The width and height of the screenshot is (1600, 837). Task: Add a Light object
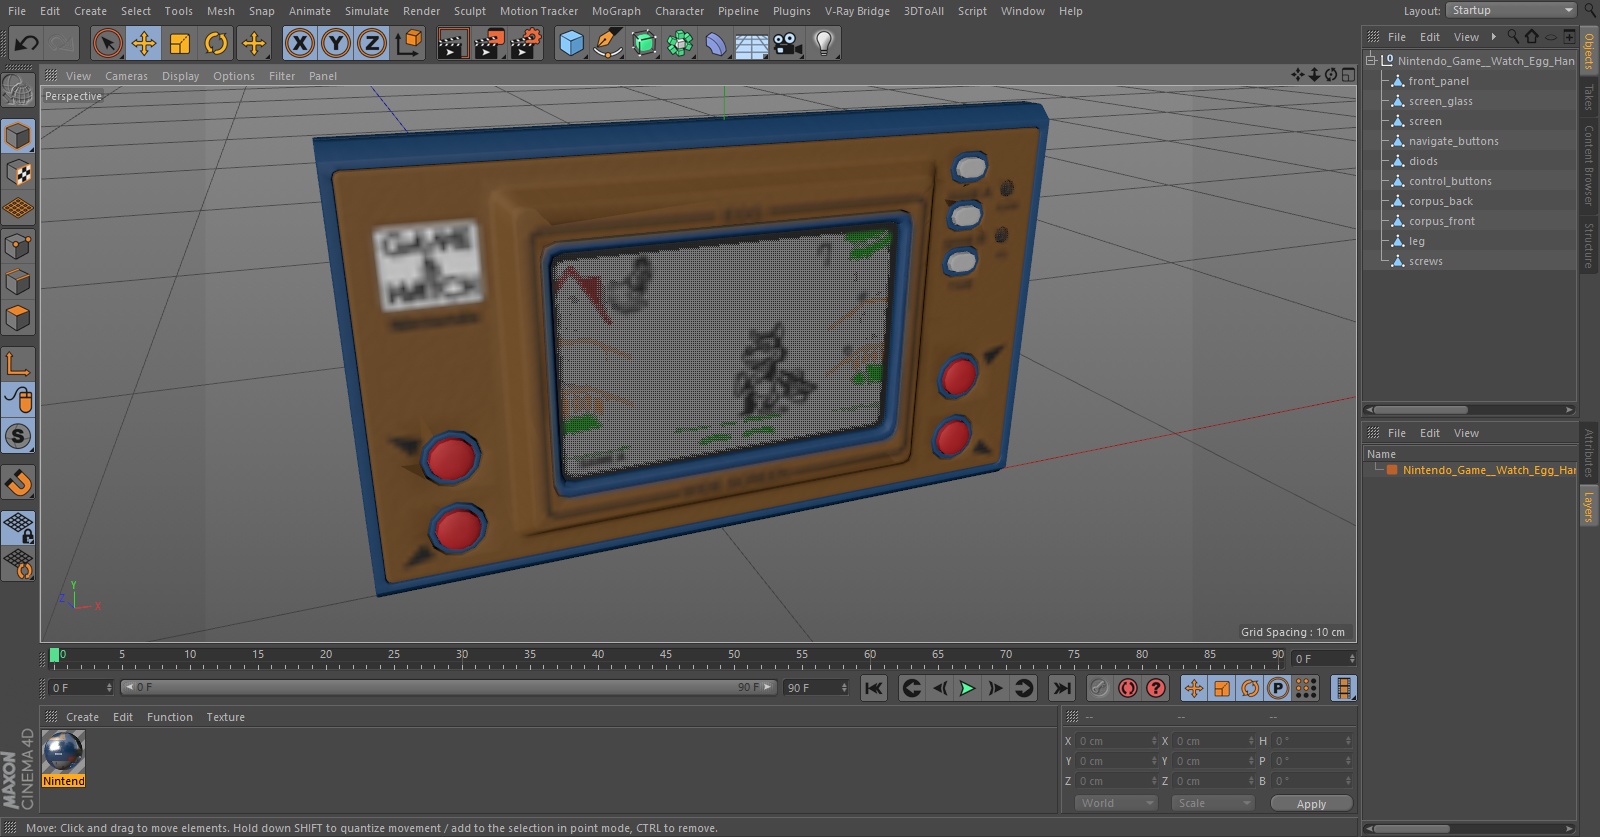tap(824, 43)
